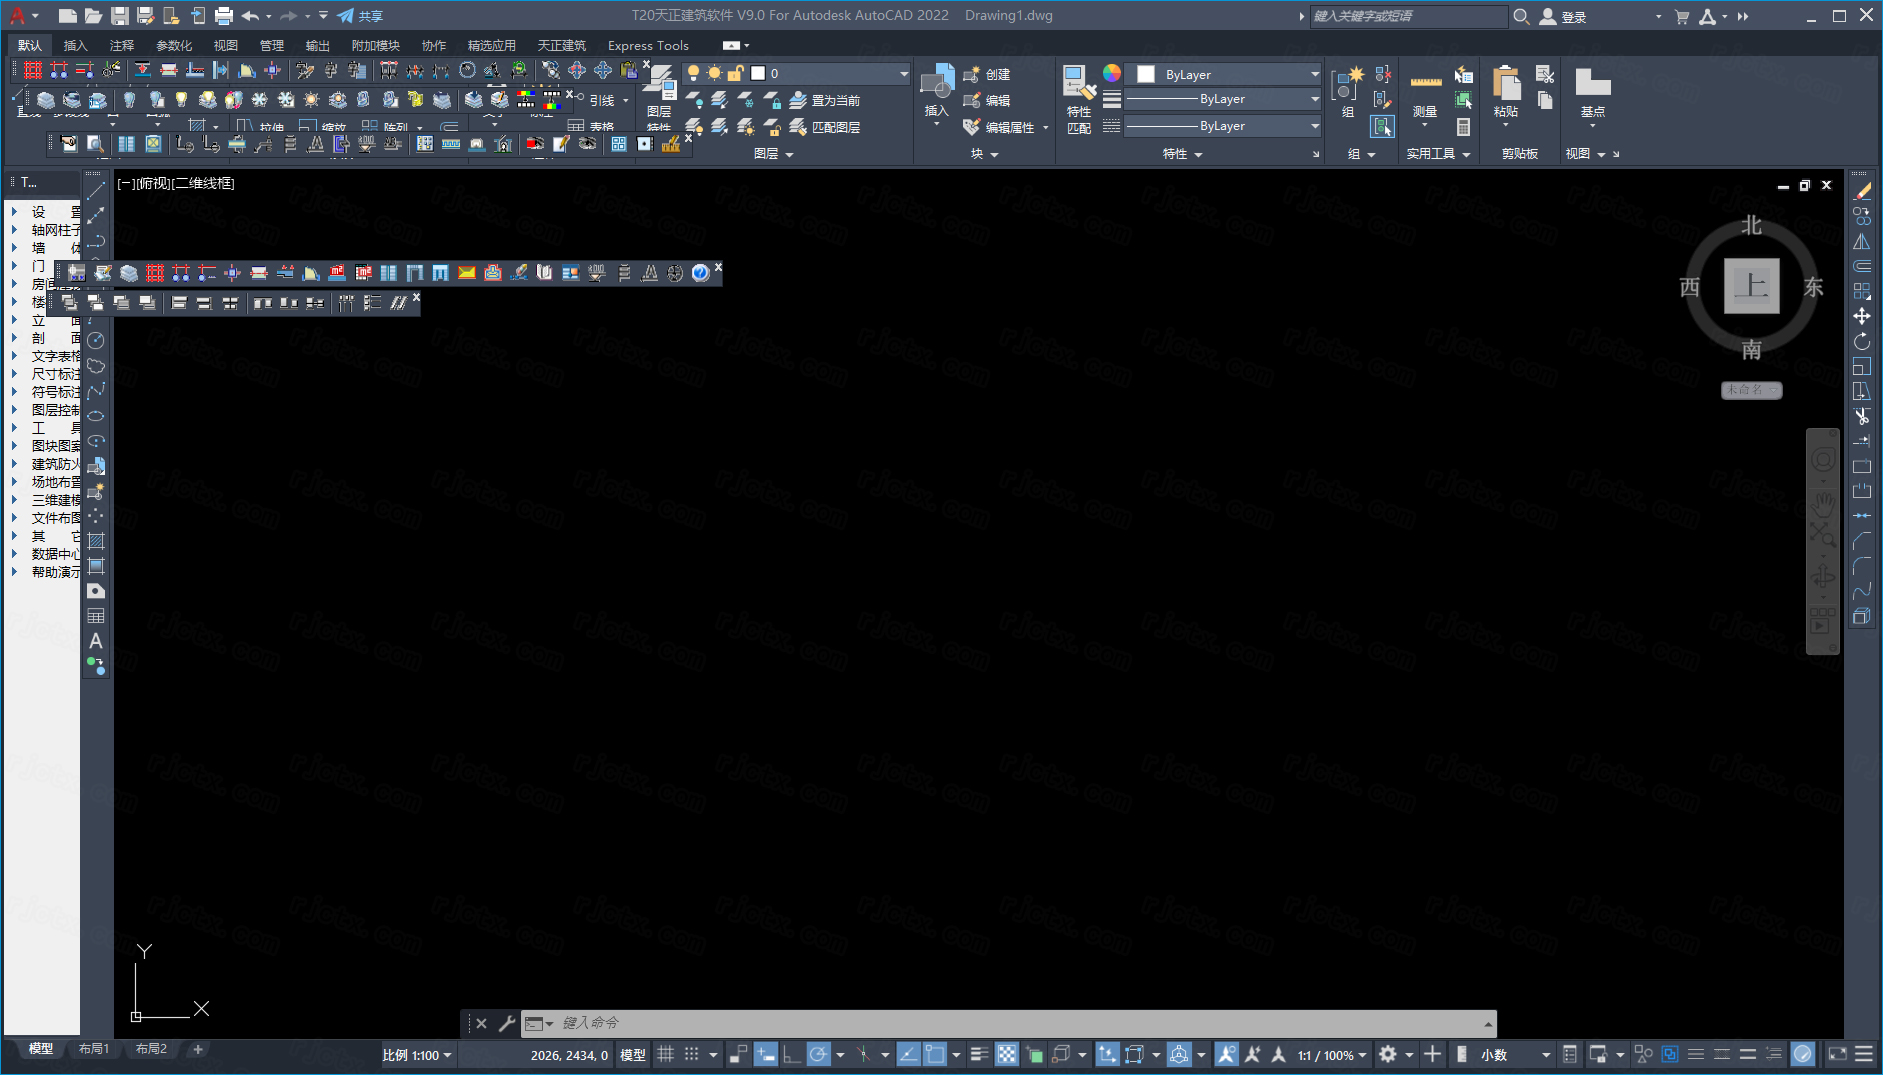Click the Save icon in quick access toolbar

tap(119, 16)
